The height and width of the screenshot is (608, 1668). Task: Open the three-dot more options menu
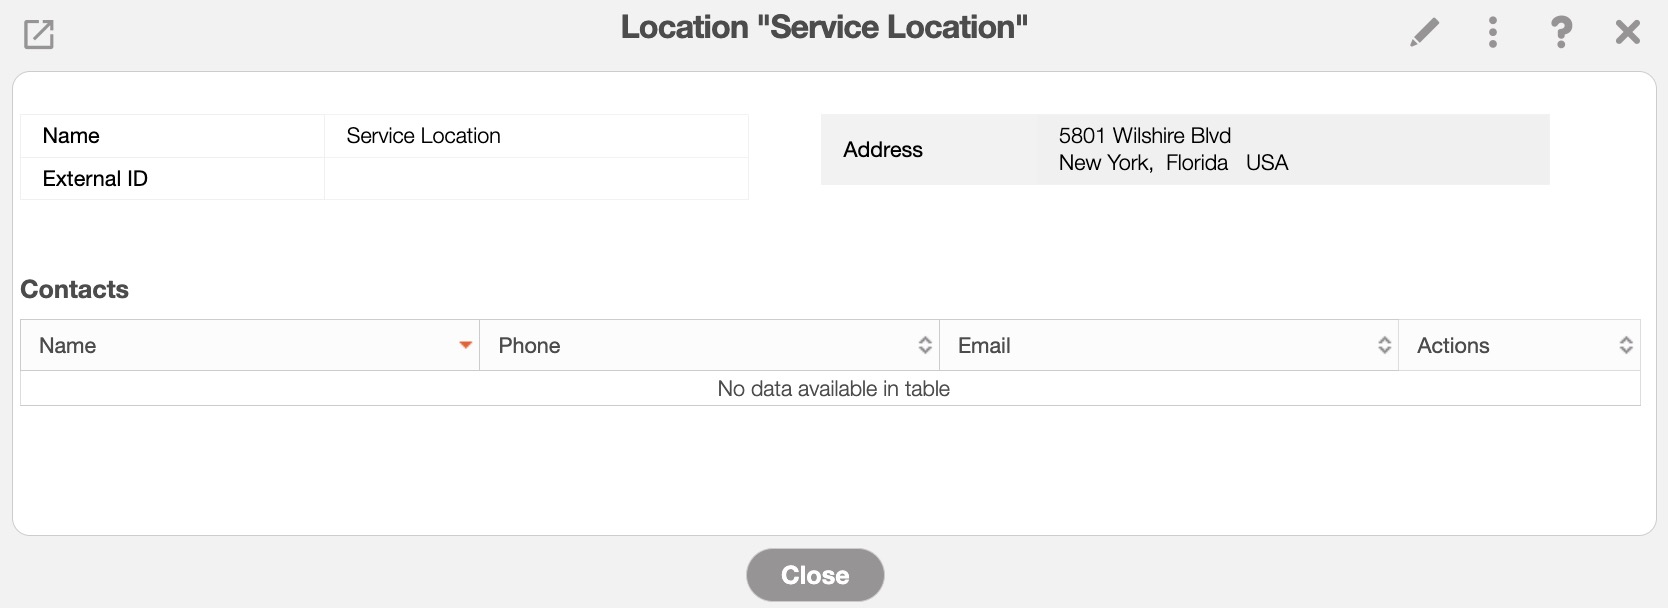point(1492,32)
